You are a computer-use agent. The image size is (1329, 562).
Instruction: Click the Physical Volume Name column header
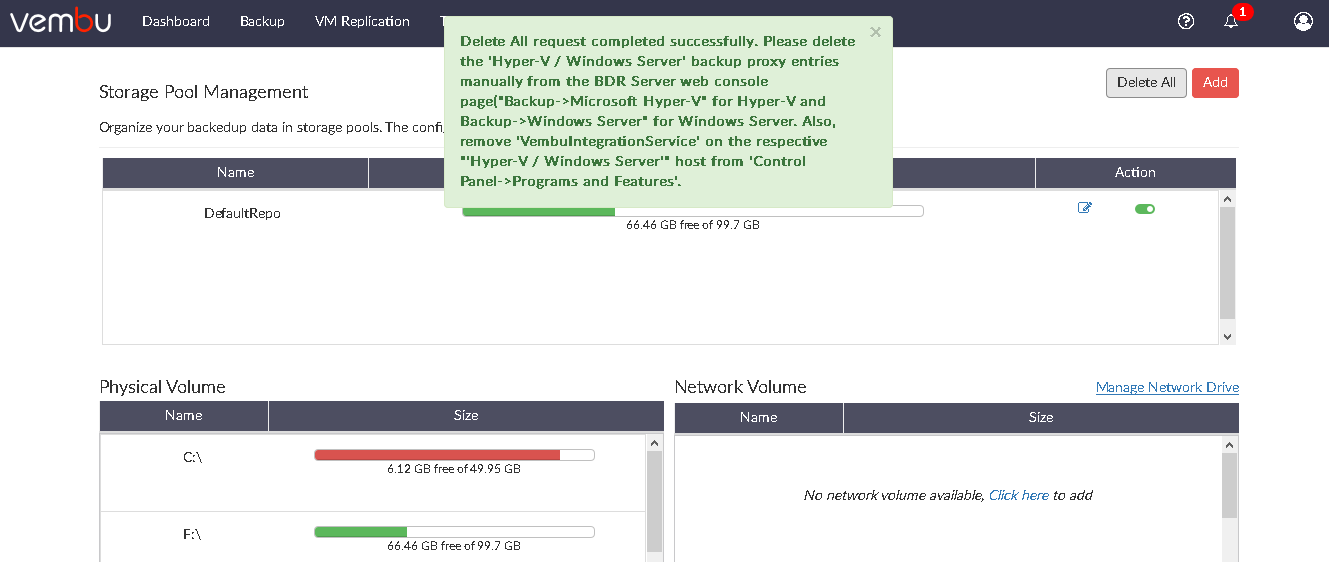pos(184,416)
